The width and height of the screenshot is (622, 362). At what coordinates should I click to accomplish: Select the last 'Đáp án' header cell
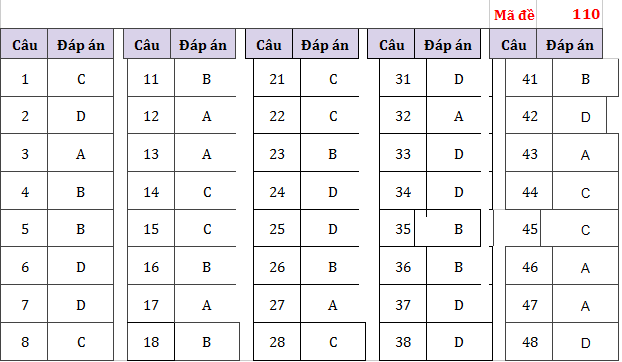pos(570,44)
